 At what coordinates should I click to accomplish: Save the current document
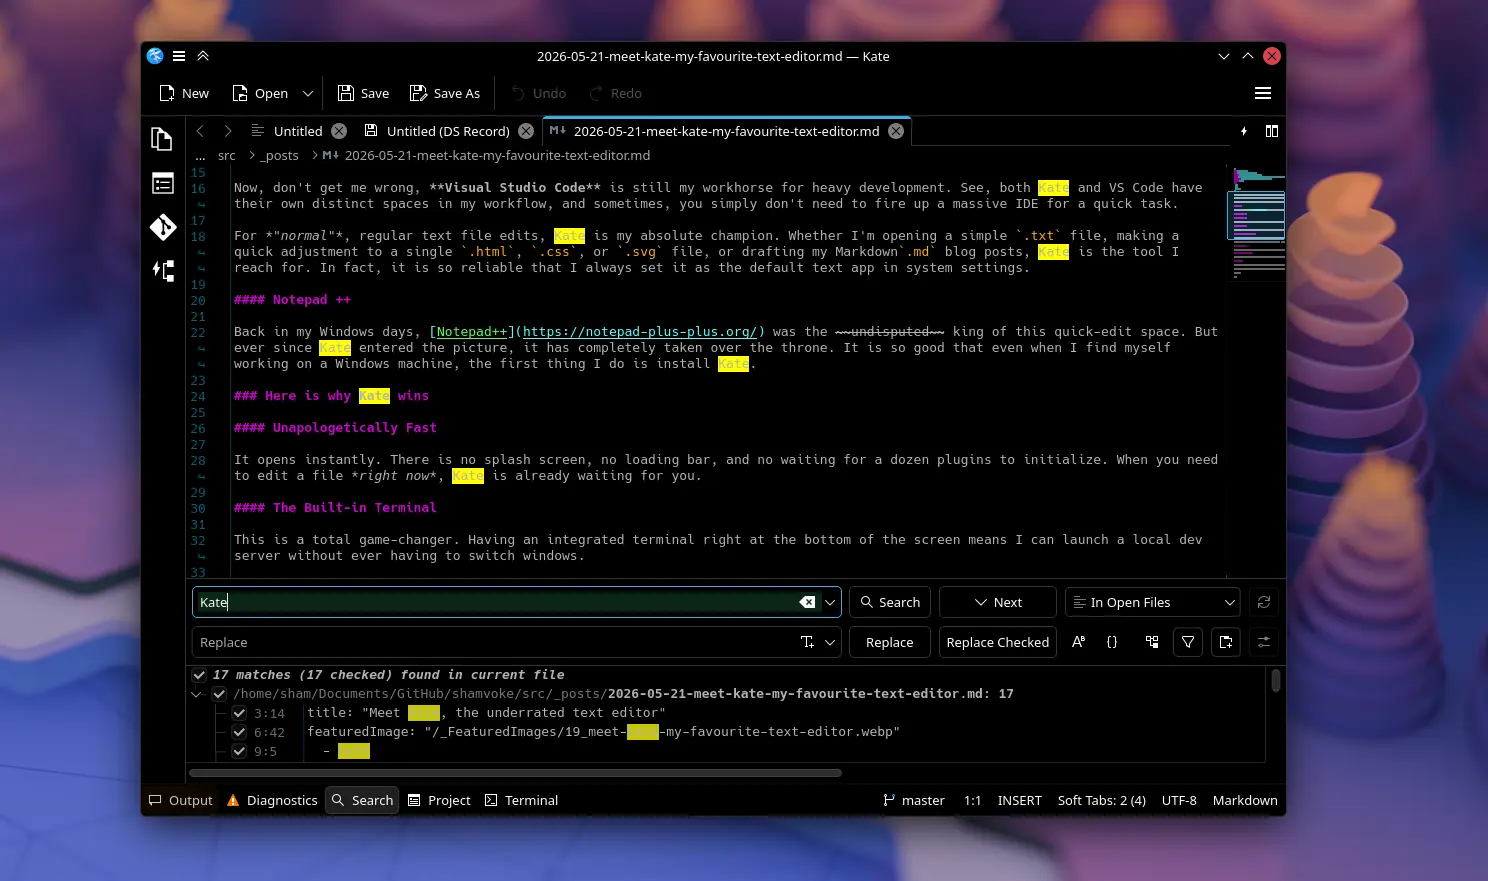(363, 93)
